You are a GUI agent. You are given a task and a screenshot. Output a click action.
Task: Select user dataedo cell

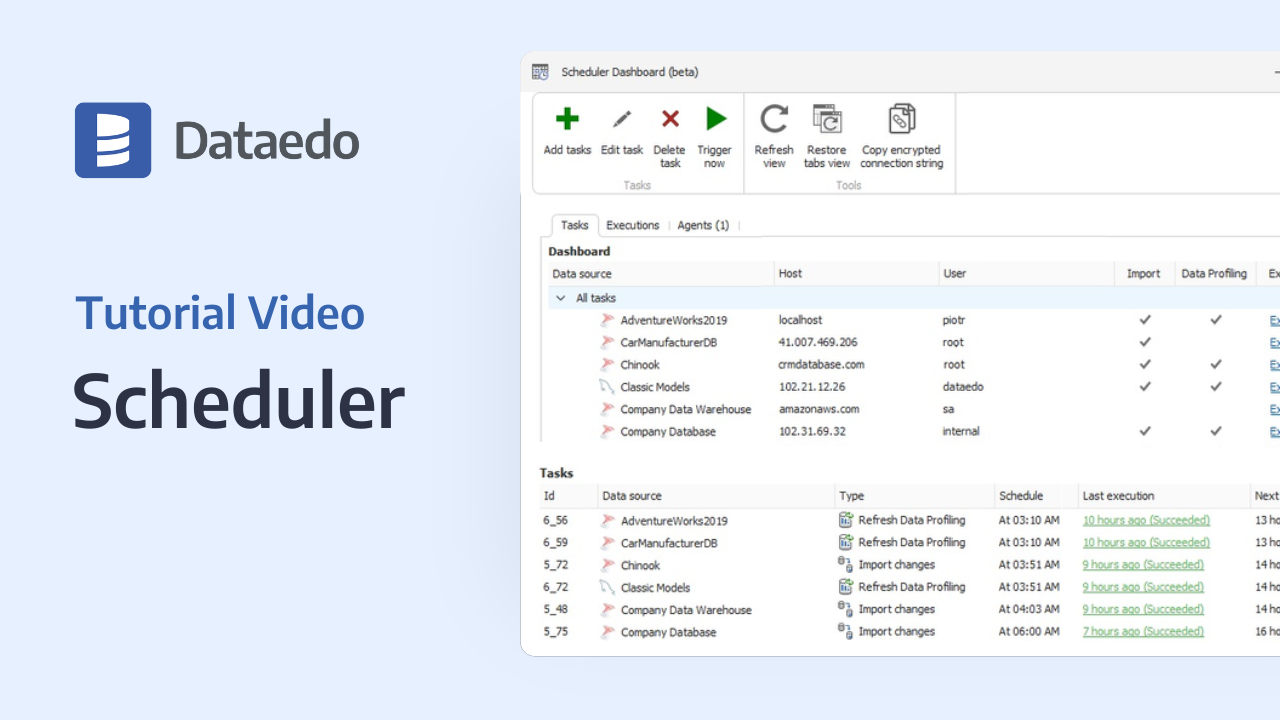(x=962, y=387)
